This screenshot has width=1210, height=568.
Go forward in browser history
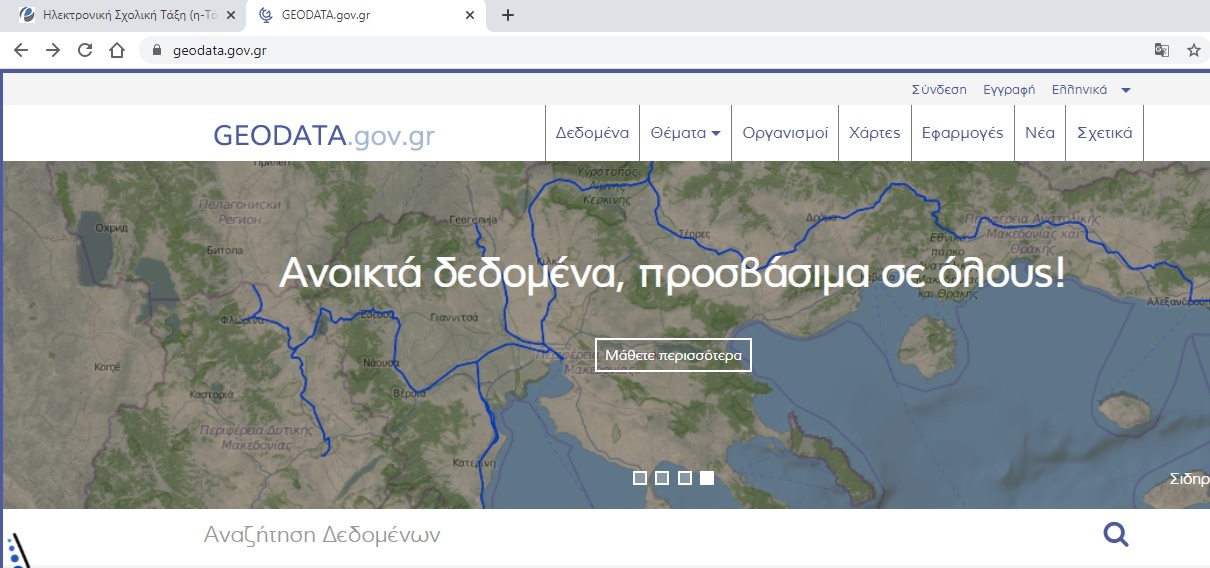pyautogui.click(x=53, y=50)
